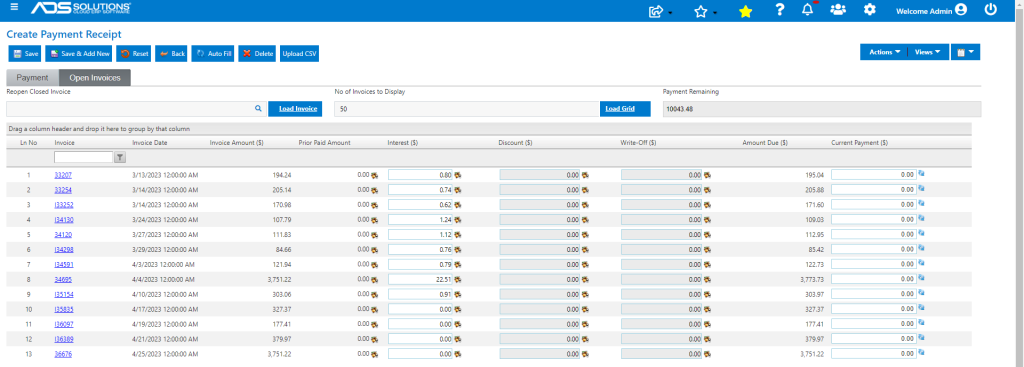Click the Back button
The height and width of the screenshot is (367, 1024).
[x=172, y=54]
